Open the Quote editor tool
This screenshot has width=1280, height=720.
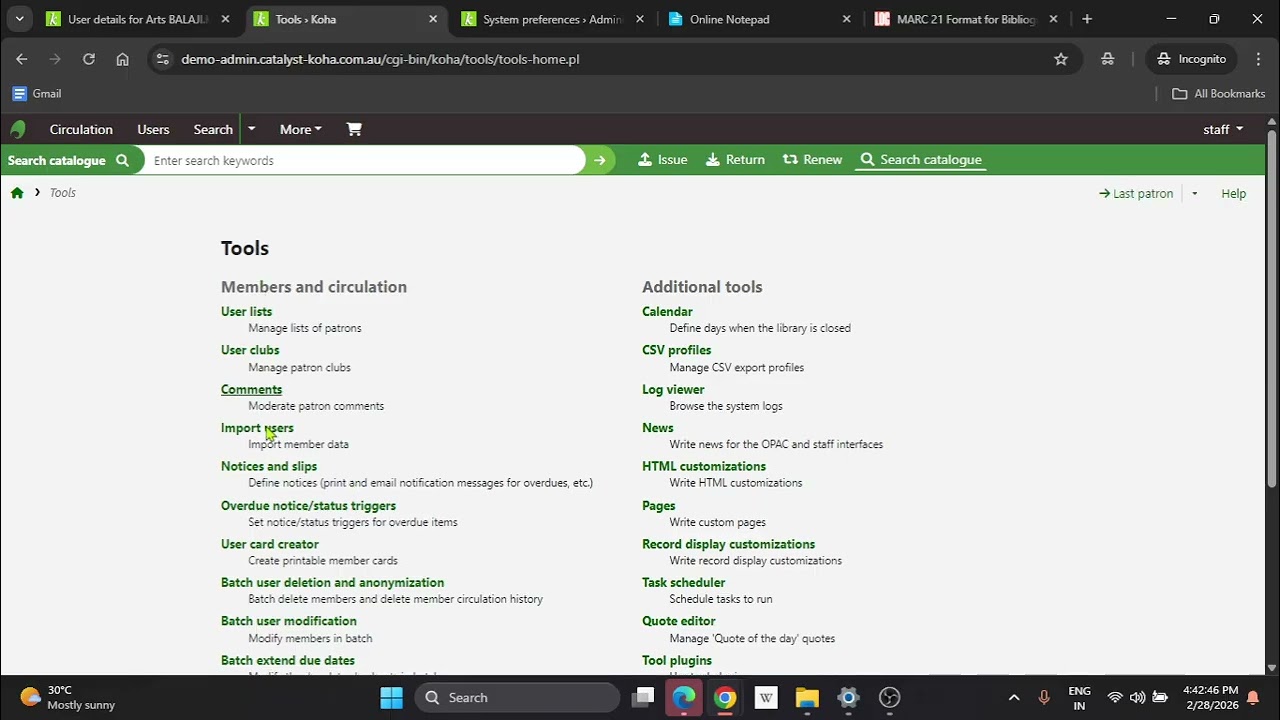(x=679, y=621)
